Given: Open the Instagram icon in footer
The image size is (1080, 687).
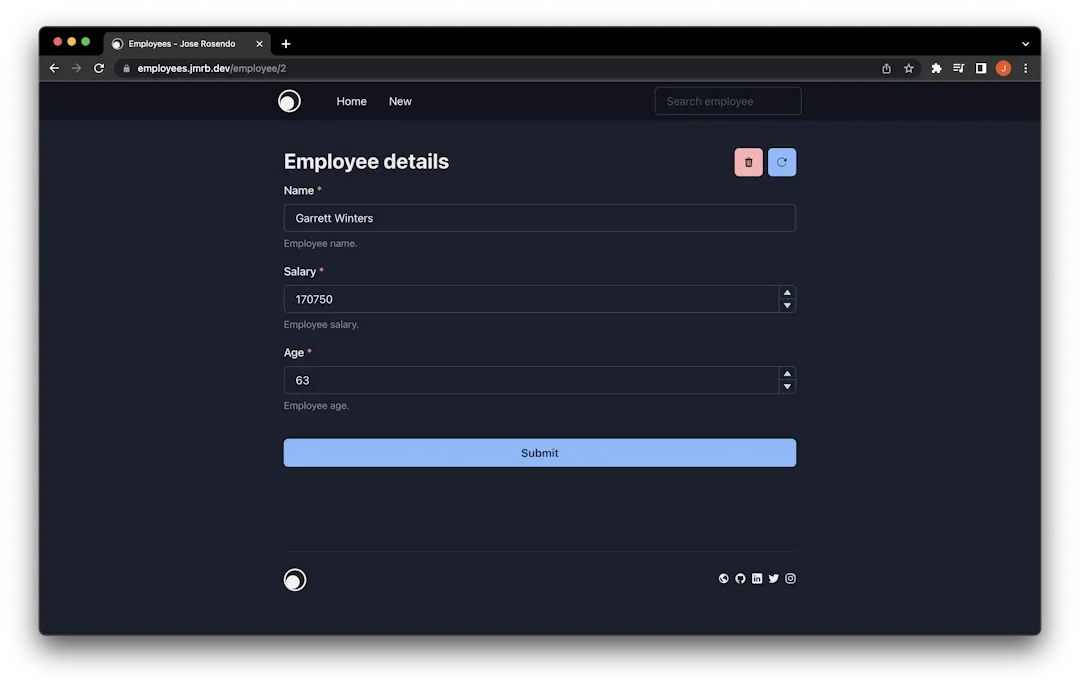Looking at the screenshot, I should point(791,579).
